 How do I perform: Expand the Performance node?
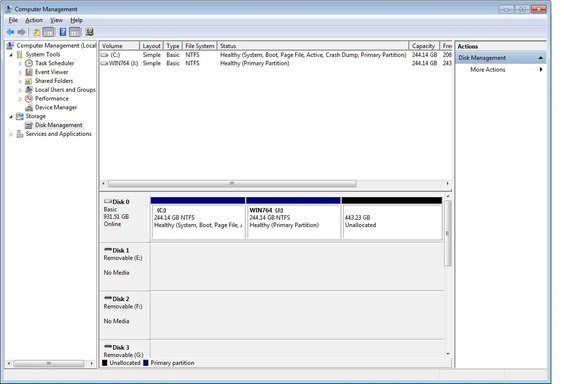coord(20,99)
